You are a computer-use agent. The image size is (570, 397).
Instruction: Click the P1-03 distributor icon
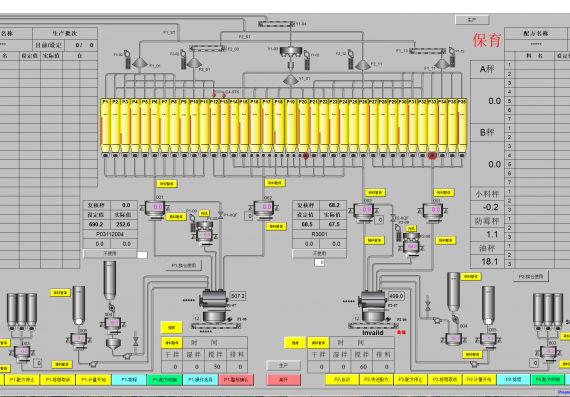pos(290,51)
